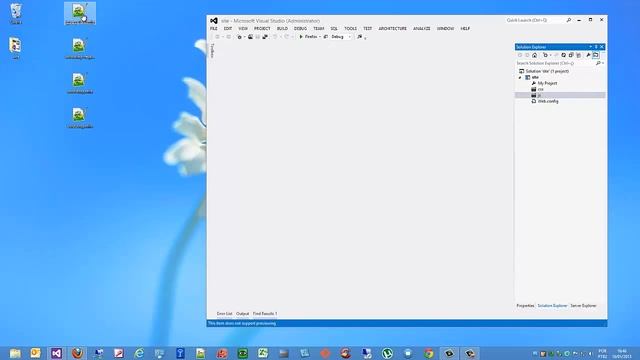Click the Firefox taskbar icon

click(x=77, y=353)
